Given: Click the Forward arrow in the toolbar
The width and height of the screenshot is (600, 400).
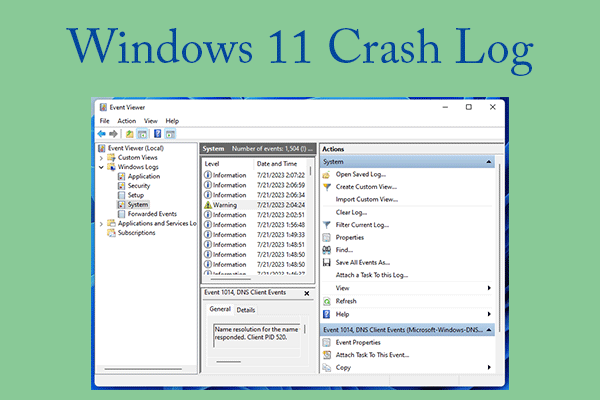Looking at the screenshot, I should (x=113, y=133).
